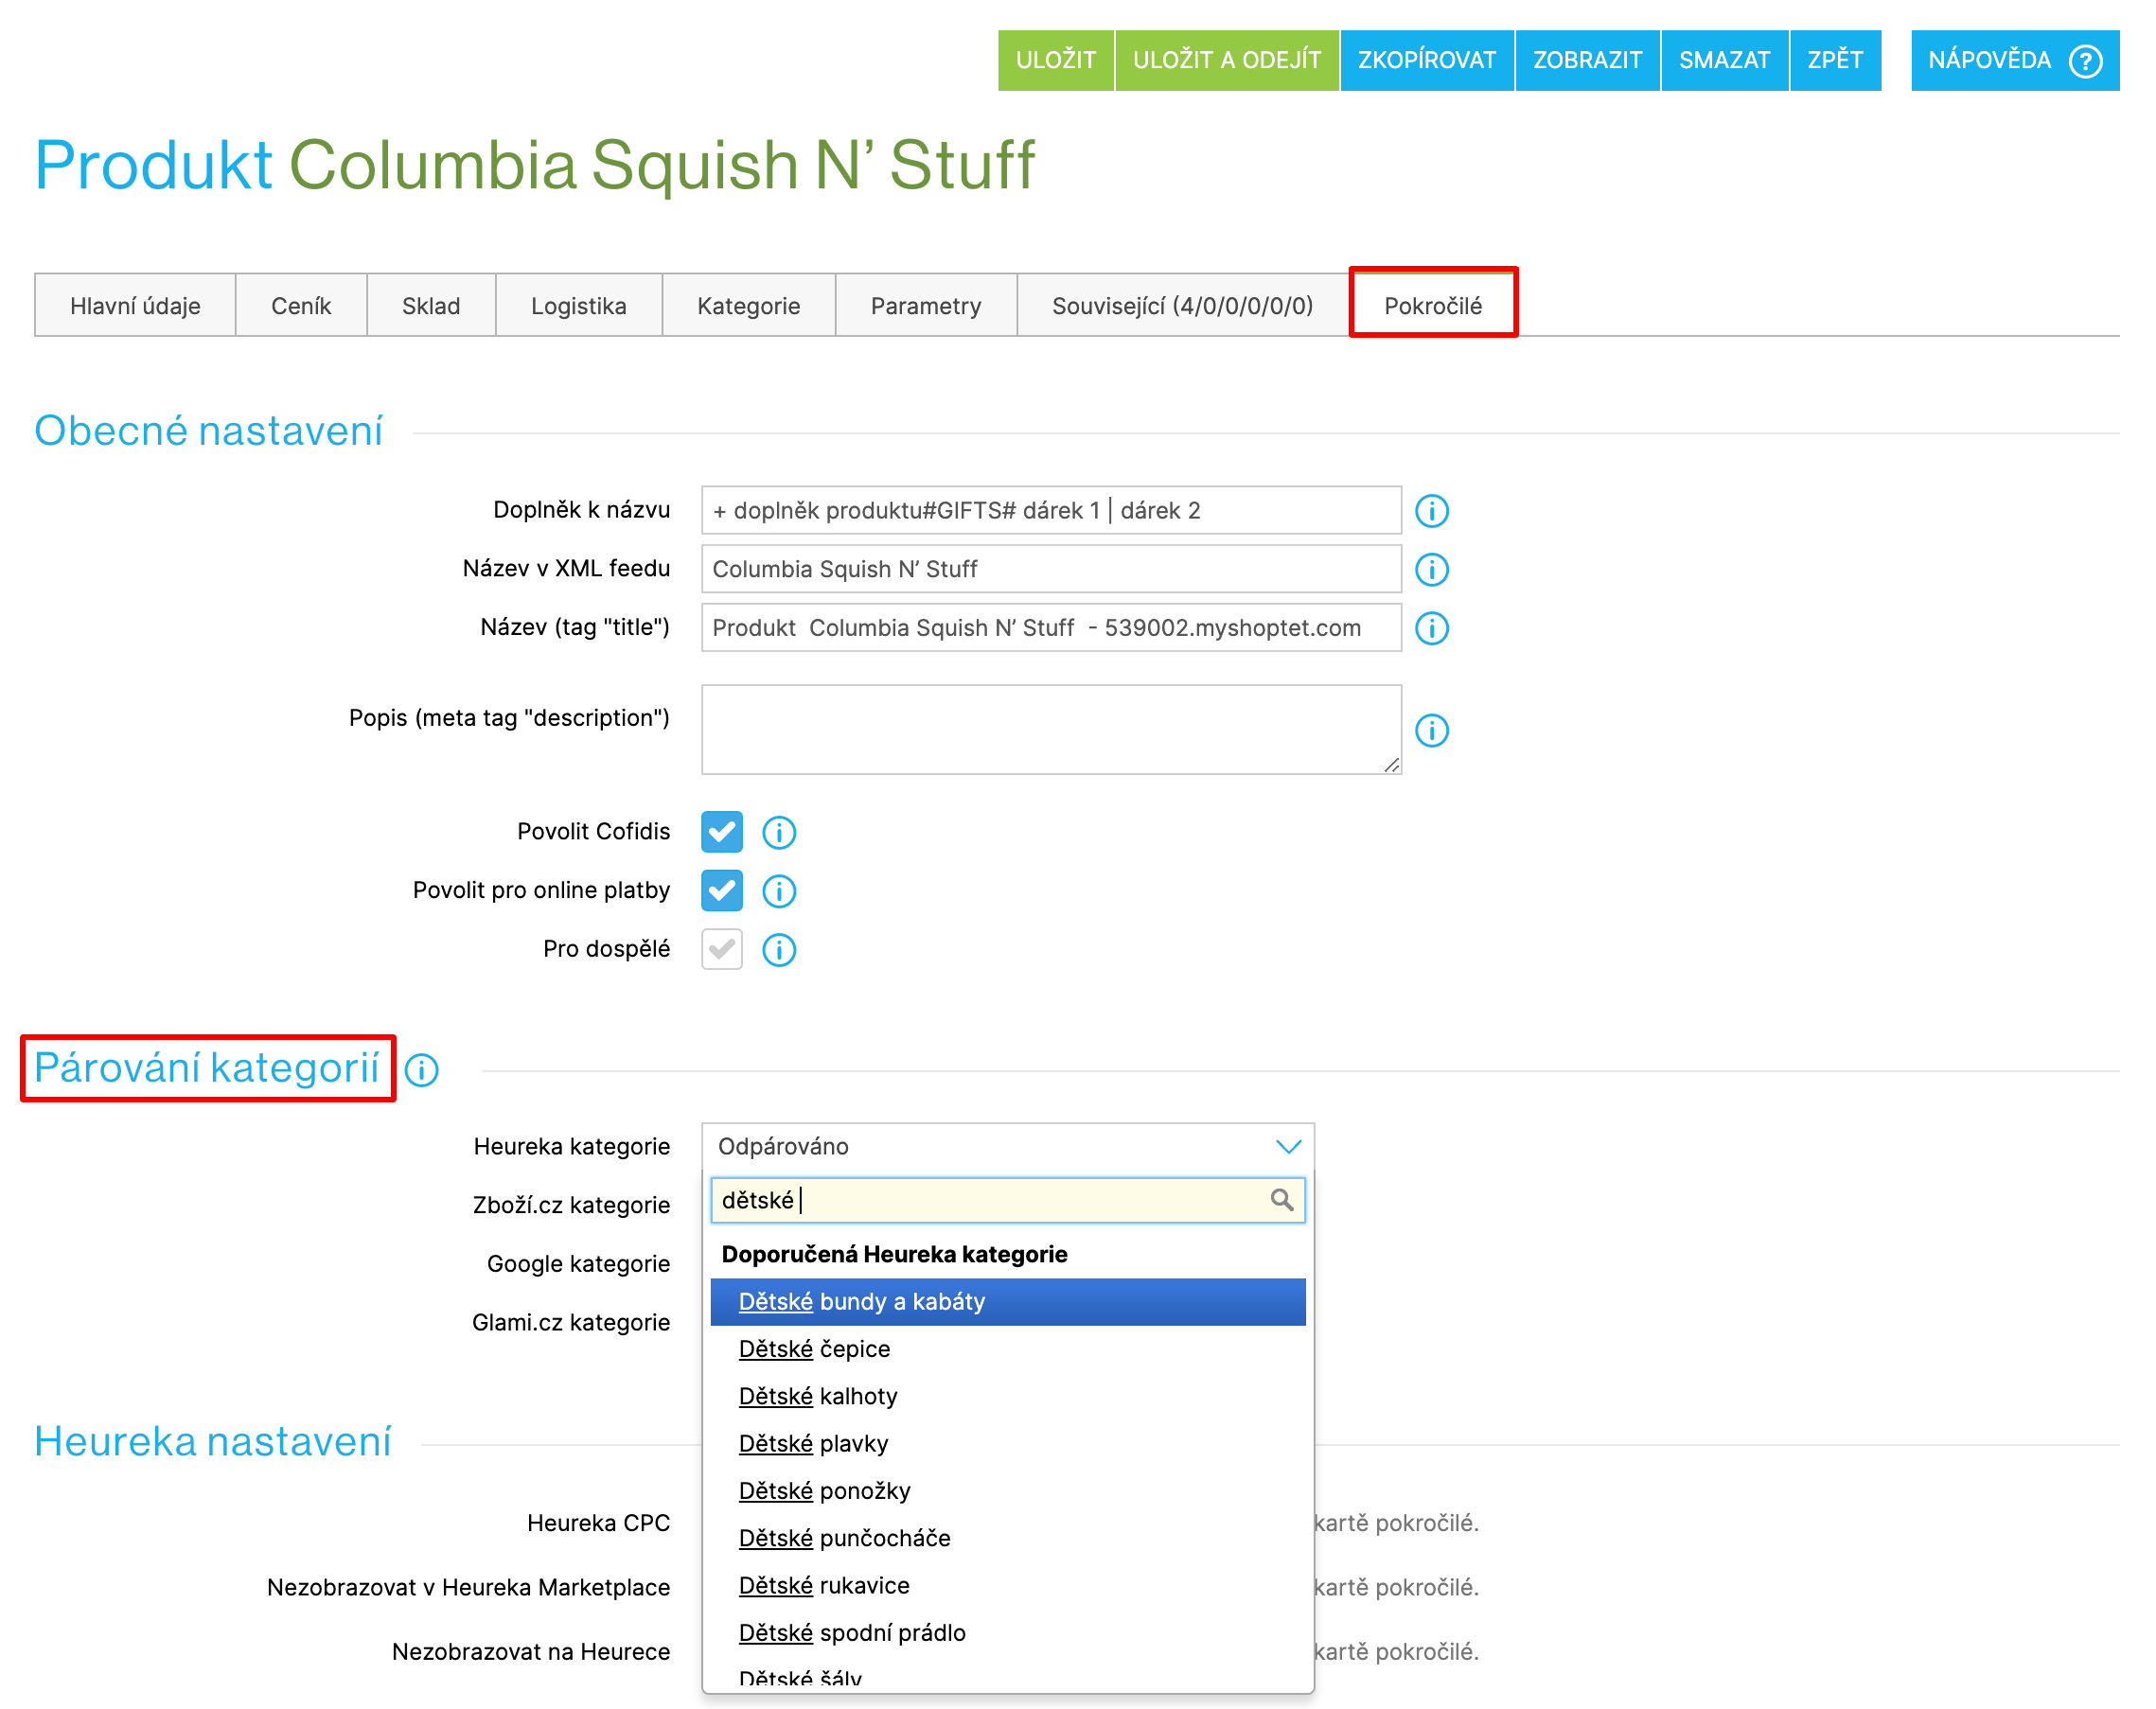Click info icon beside Název (tag "title") field
Image resolution: width=2156 pixels, height=1709 pixels.
coord(1431,628)
